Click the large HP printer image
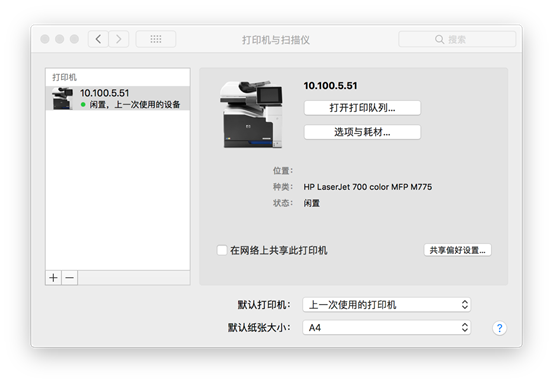This screenshot has width=553, height=384. tap(251, 114)
